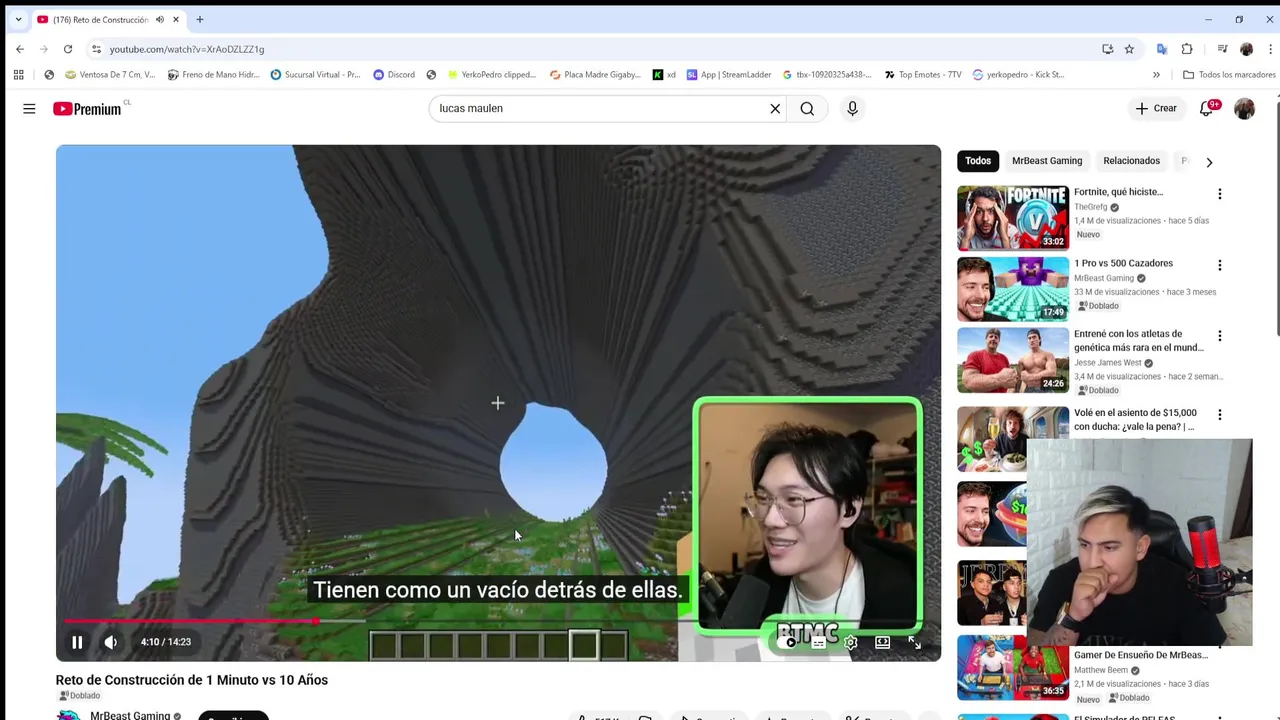This screenshot has height=720, width=1280.
Task: Enter fullscreen mode
Action: [x=914, y=642]
